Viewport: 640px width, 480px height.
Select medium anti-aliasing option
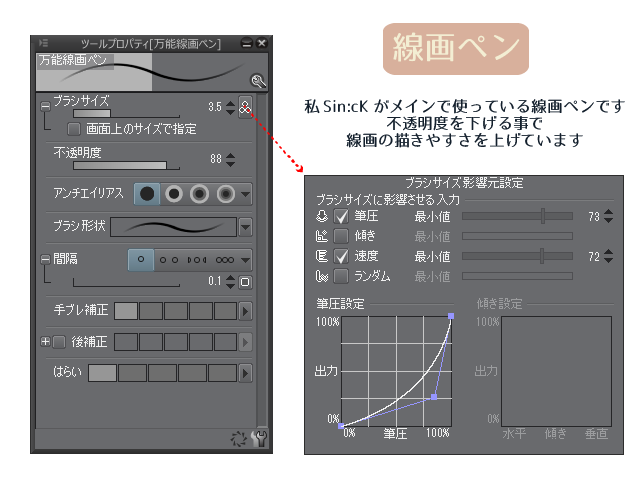pyautogui.click(x=199, y=194)
